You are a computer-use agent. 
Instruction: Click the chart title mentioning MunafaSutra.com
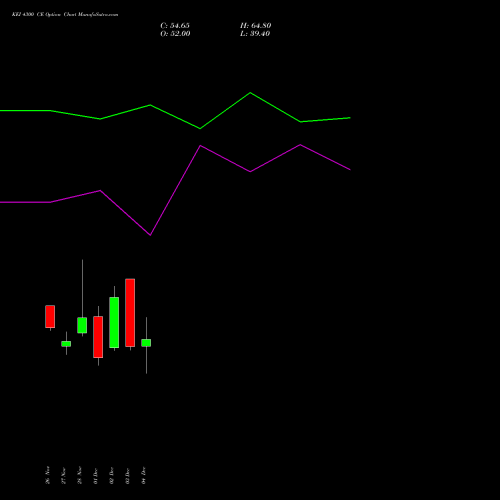click(x=65, y=15)
